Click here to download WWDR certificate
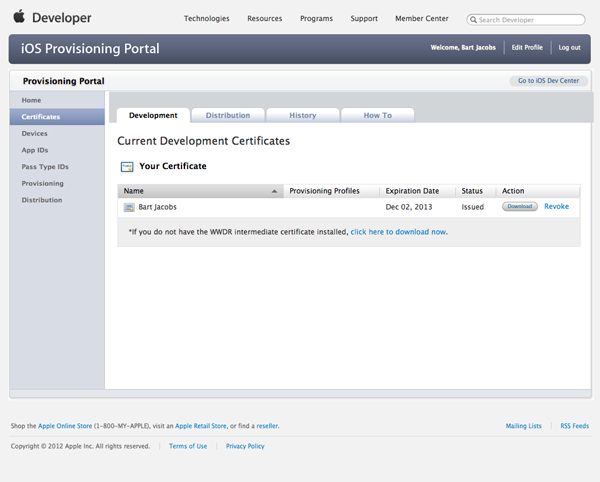600x482 pixels. pyautogui.click(x=398, y=232)
